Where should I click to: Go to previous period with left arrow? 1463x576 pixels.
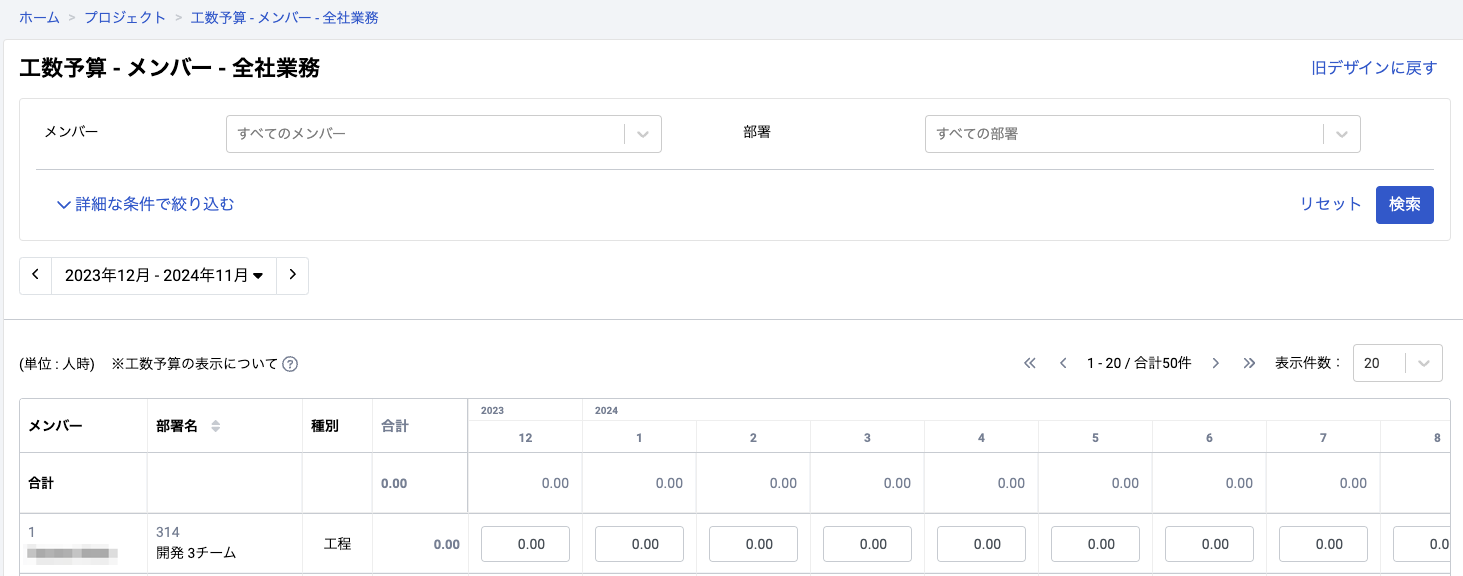(36, 276)
